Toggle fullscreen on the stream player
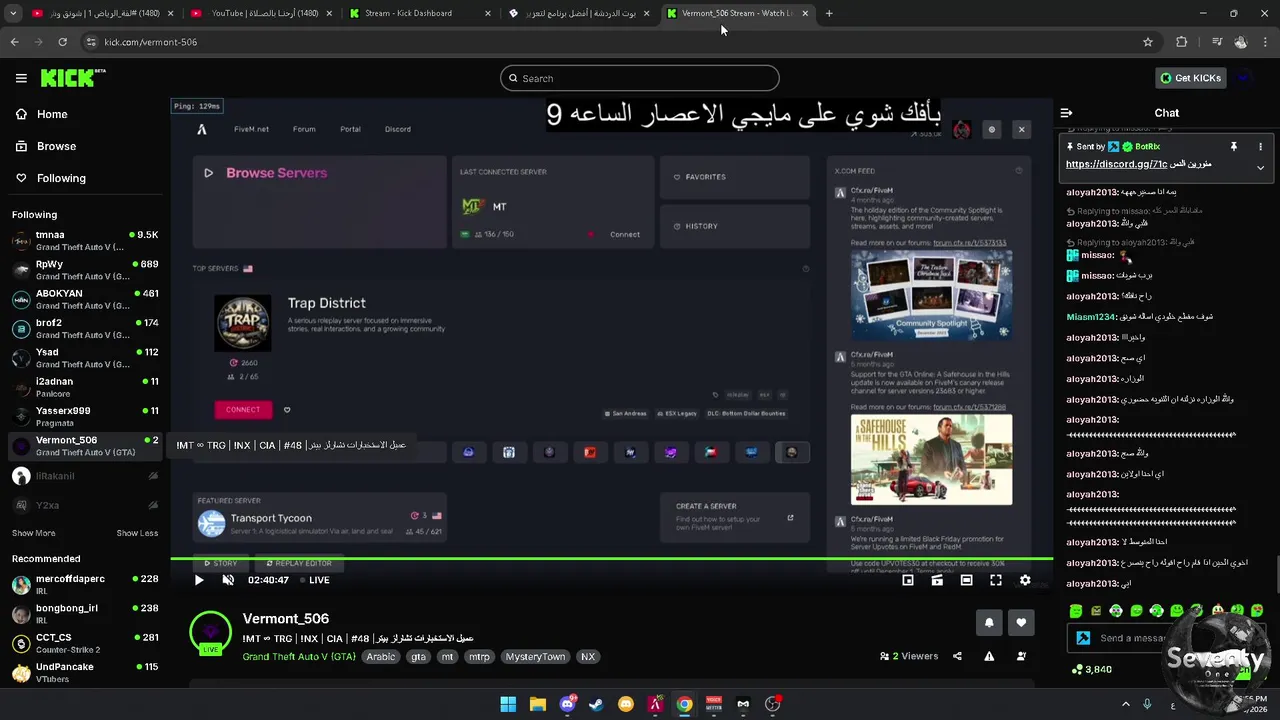1280x720 pixels. 996,580
